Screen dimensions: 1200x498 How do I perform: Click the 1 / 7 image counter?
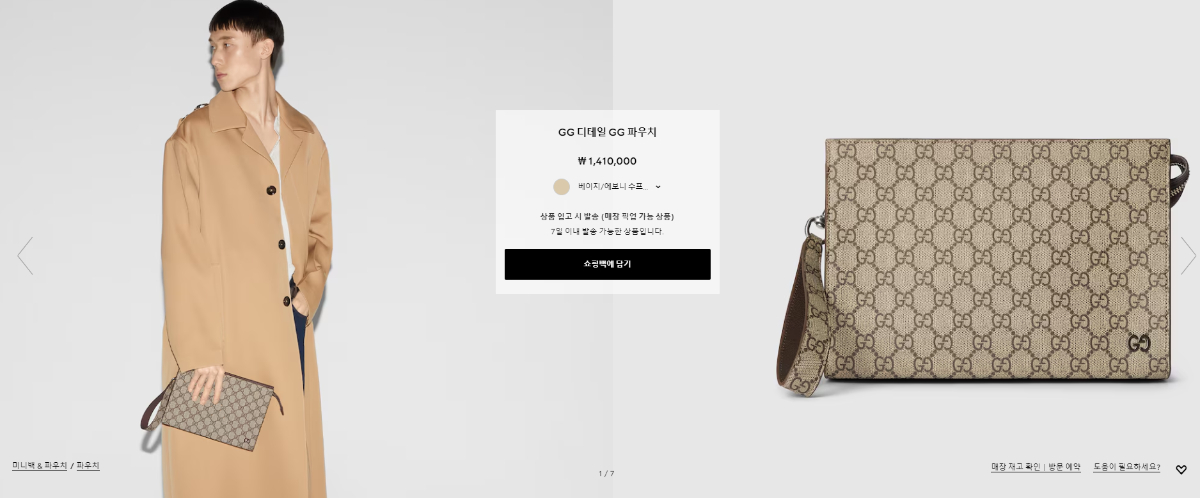607,473
